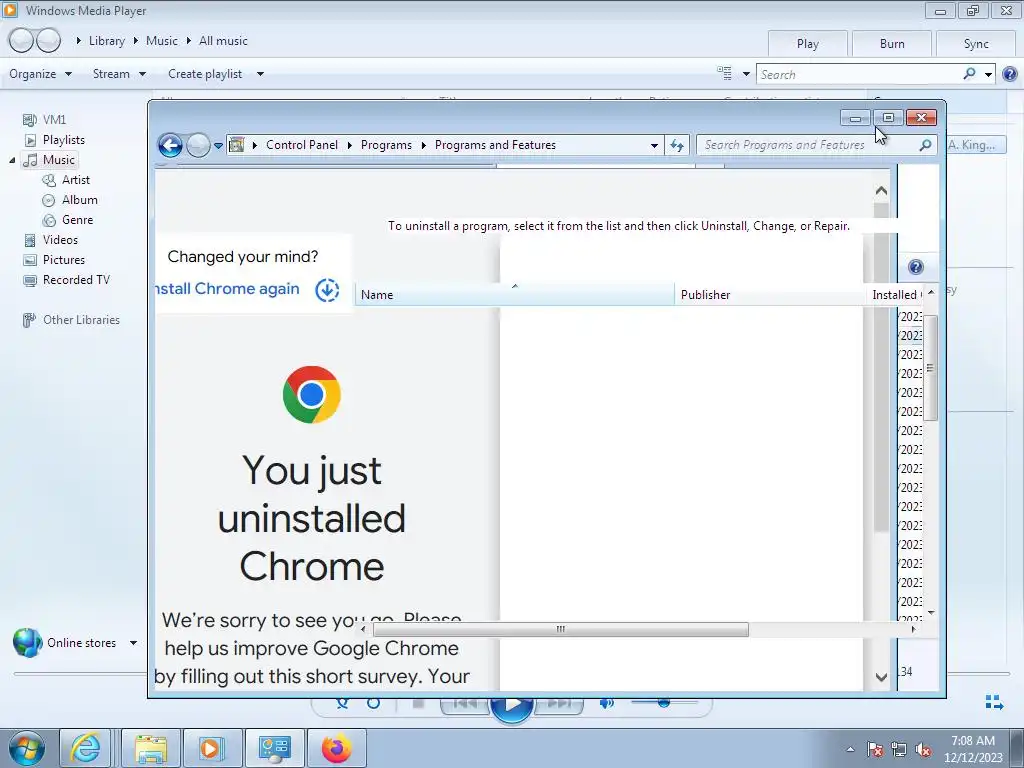The image size is (1024, 768).
Task: Refresh the Programs and Features view
Action: point(677,145)
